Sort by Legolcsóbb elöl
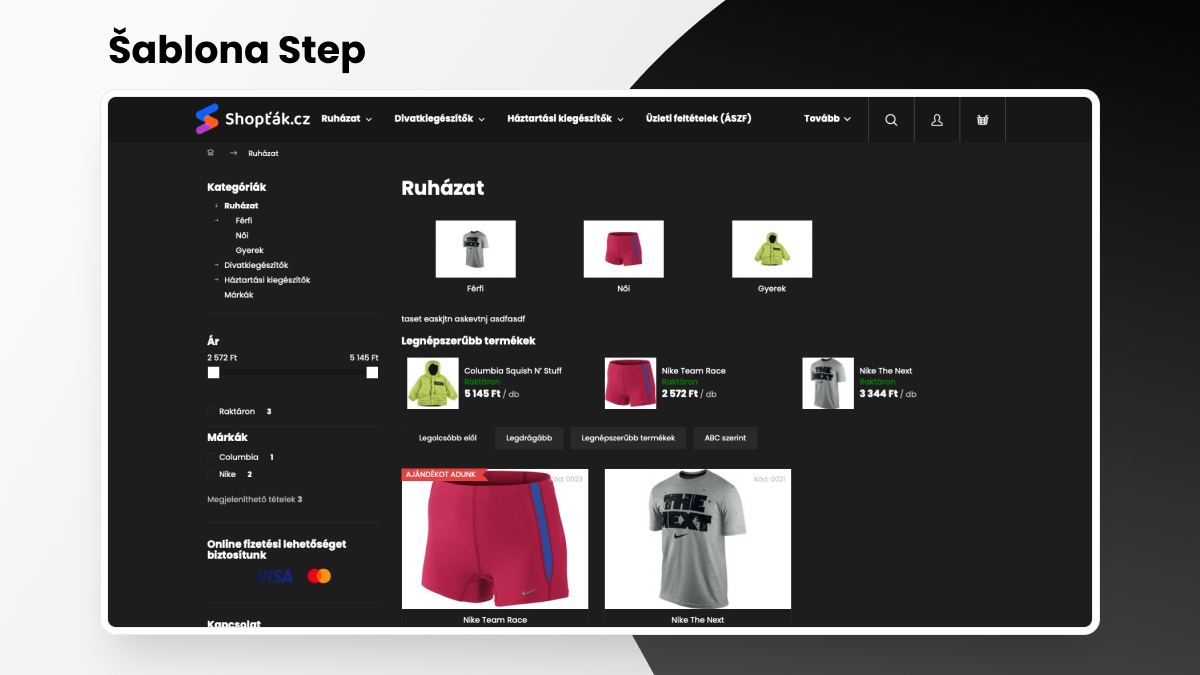 click(448, 438)
